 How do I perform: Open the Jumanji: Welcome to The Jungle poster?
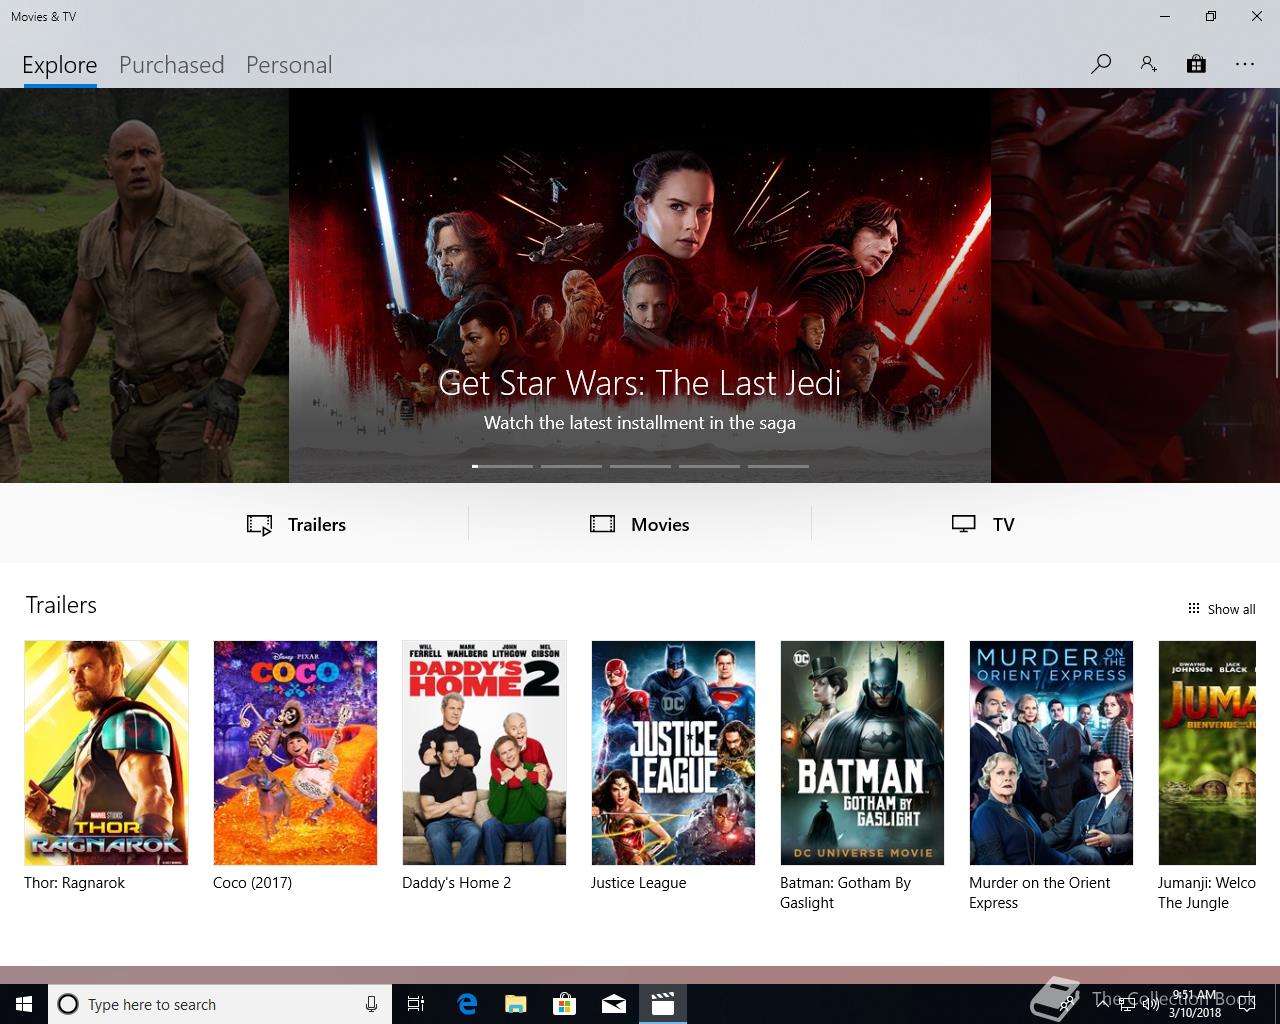[1207, 753]
